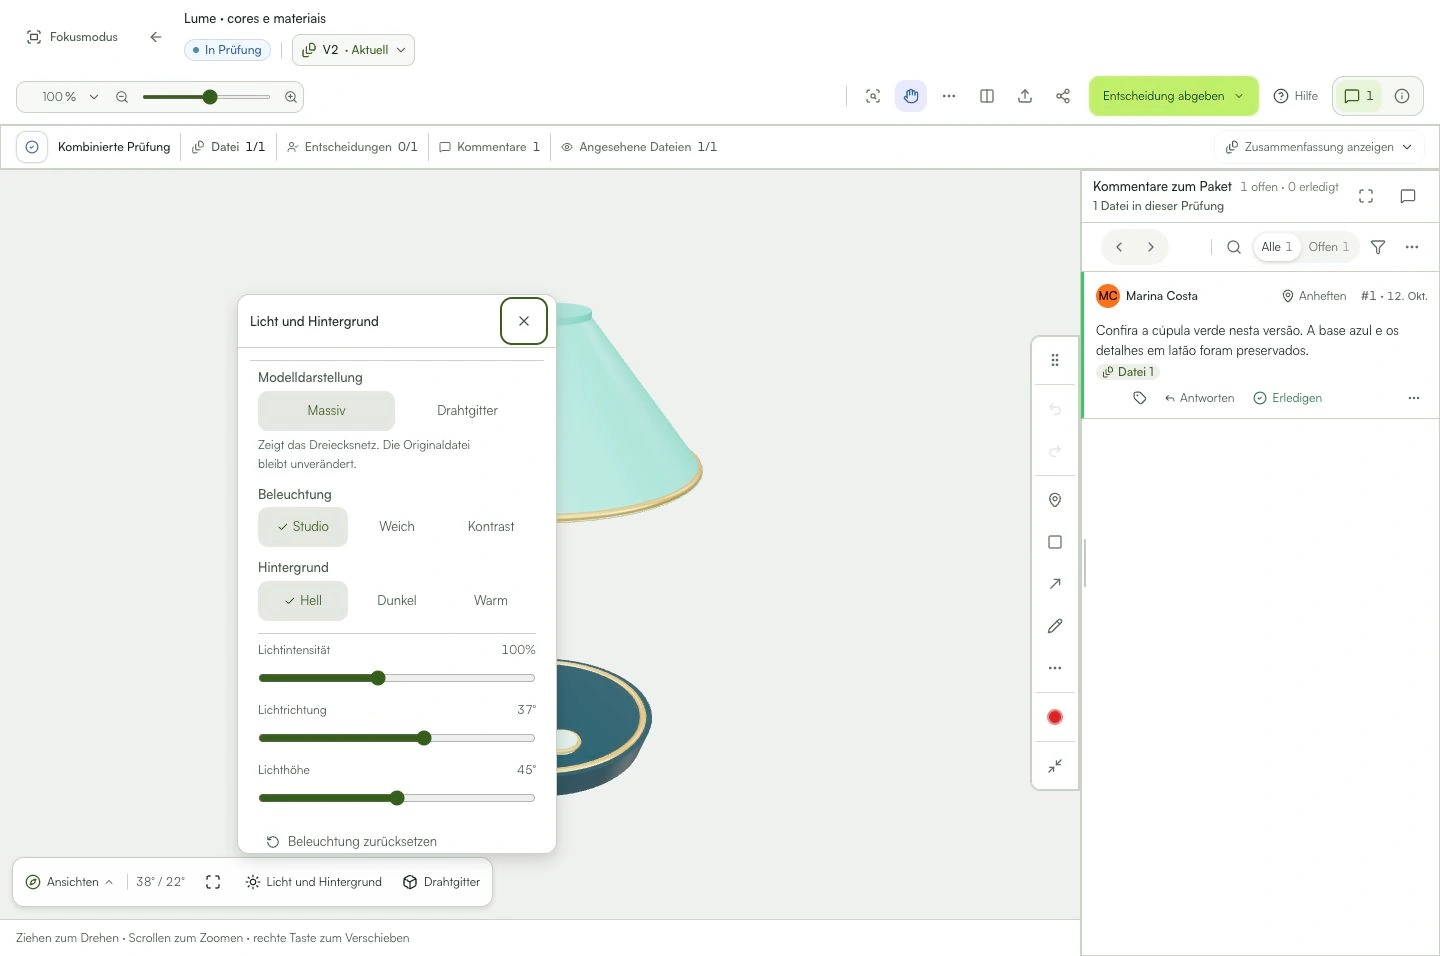Expand Zusammenfassung anzeigen
The width and height of the screenshot is (1440, 956).
tap(1319, 147)
